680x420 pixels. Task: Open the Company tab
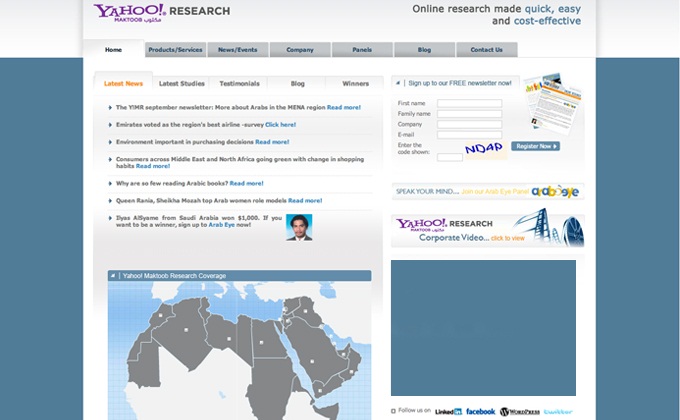click(x=300, y=49)
